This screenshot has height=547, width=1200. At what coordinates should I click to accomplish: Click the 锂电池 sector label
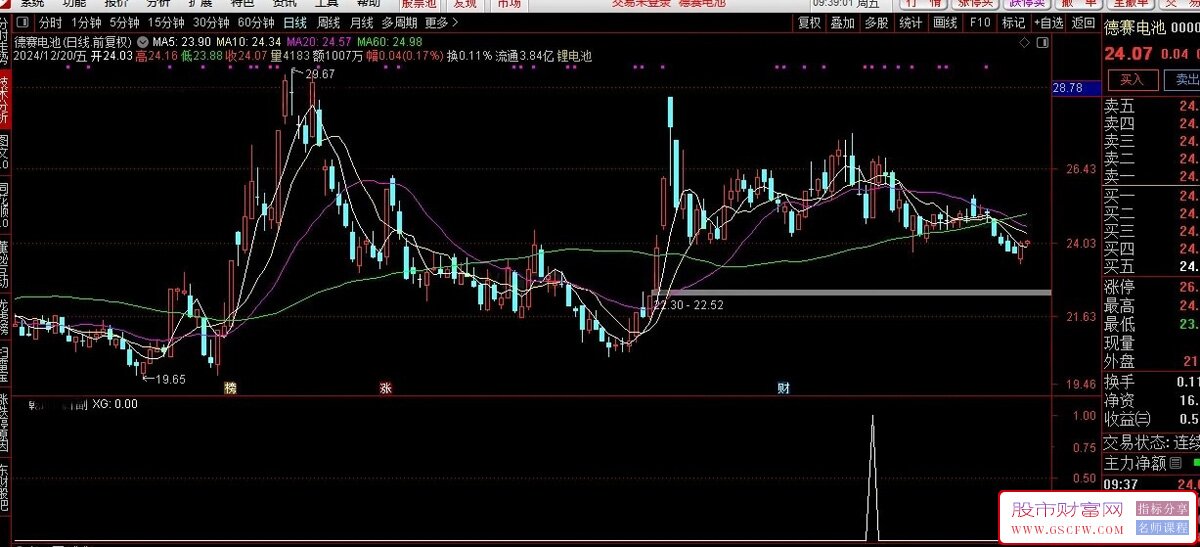(574, 57)
